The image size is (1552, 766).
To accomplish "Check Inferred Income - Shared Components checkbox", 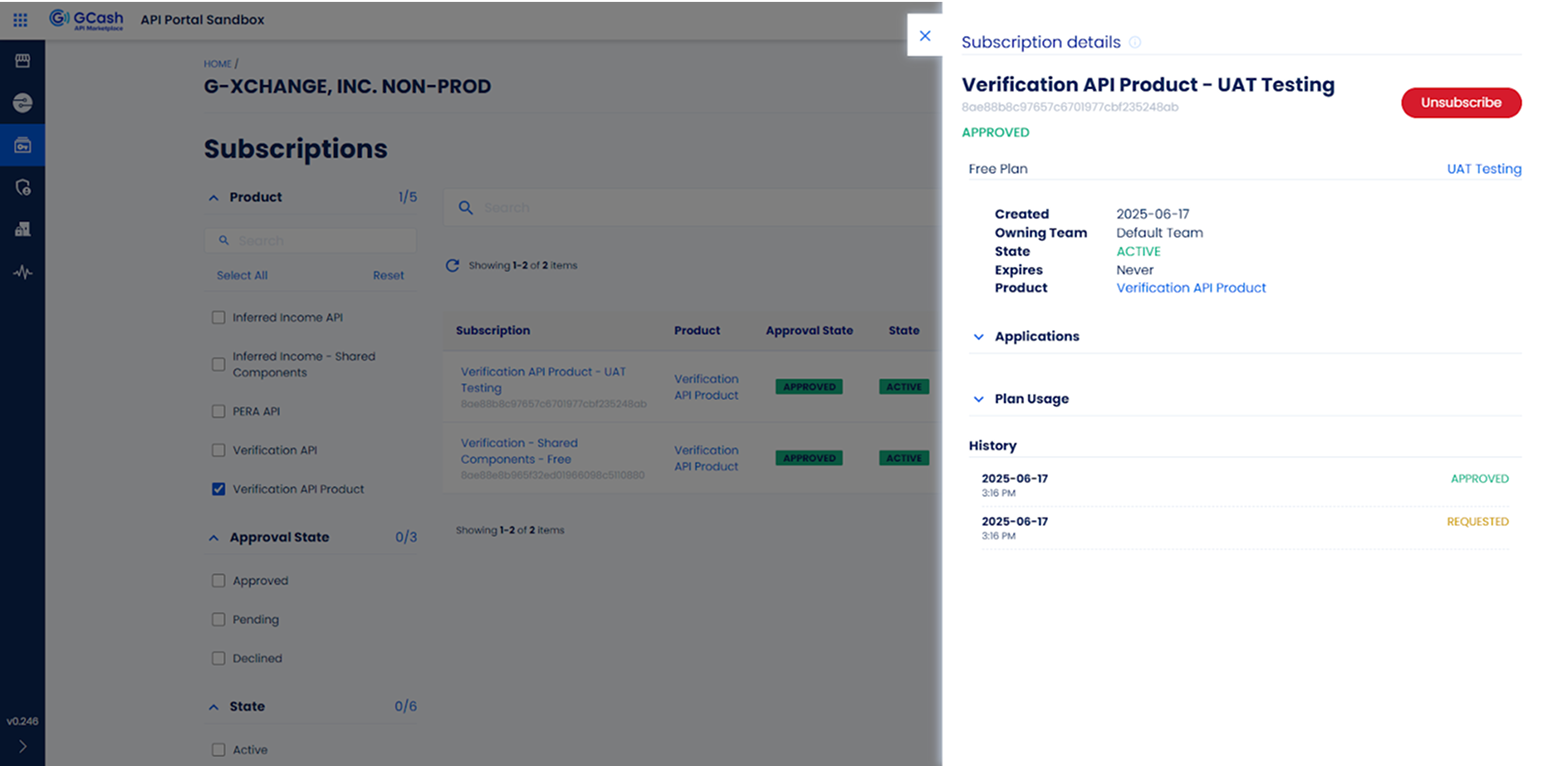I will pos(218,364).
